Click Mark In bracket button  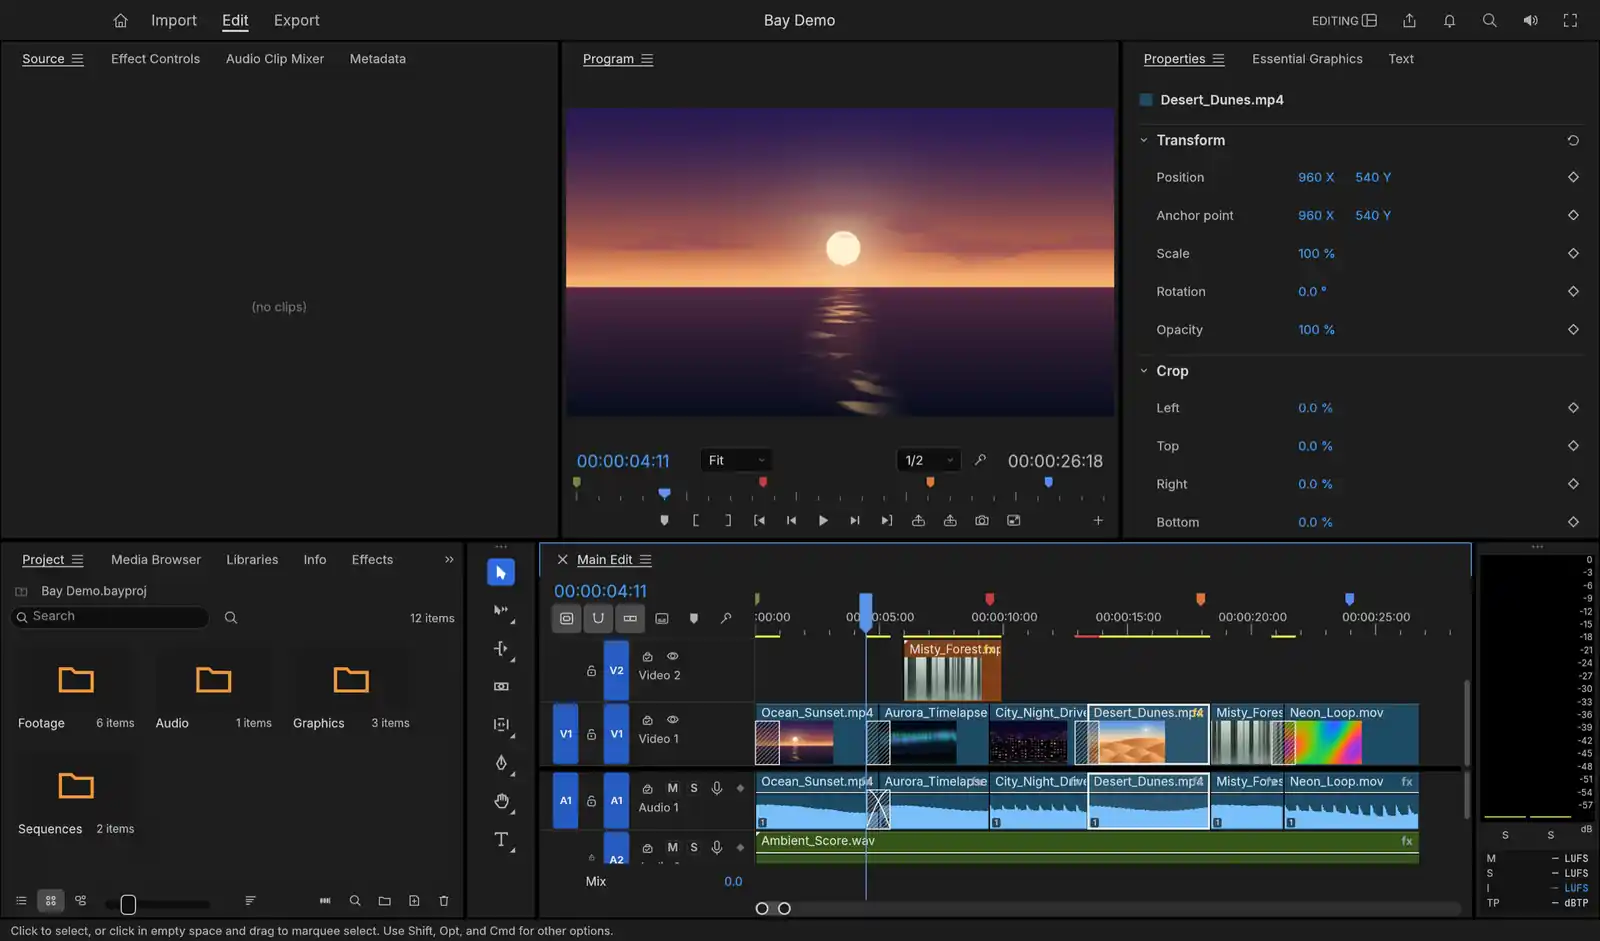pos(696,520)
